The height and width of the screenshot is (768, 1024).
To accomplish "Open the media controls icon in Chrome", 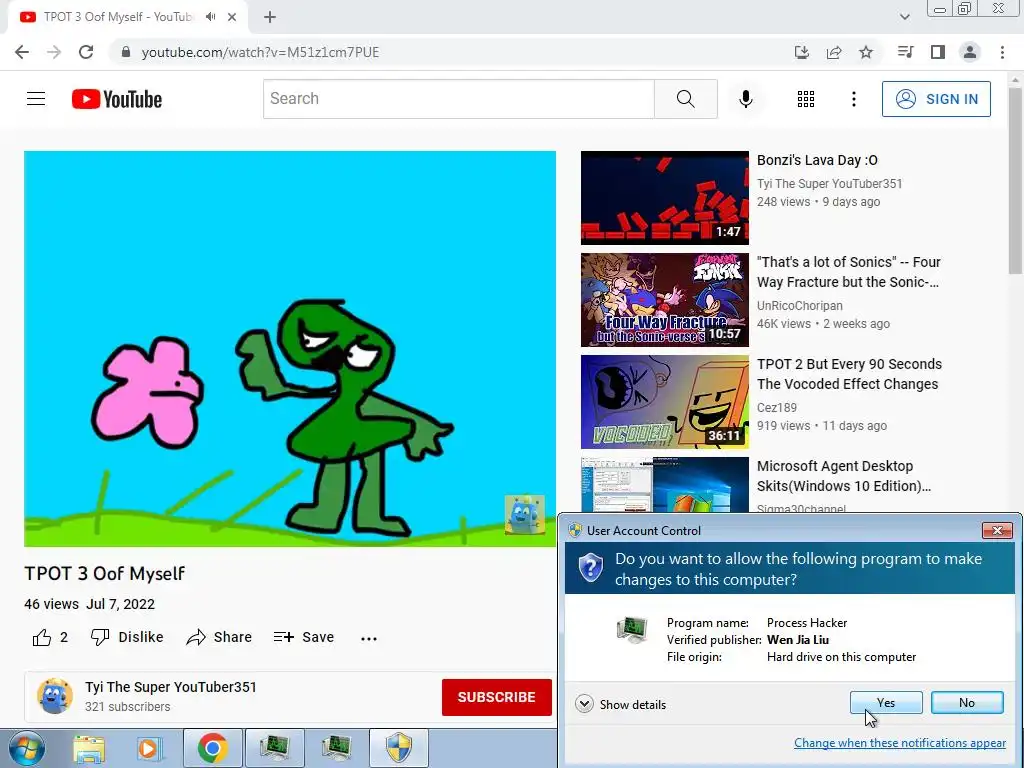I will (x=905, y=52).
